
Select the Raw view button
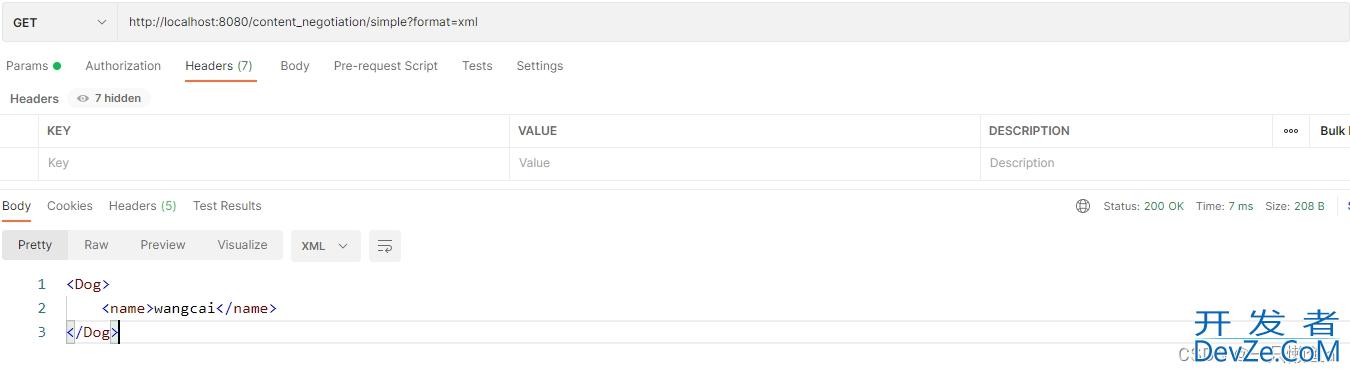(x=96, y=245)
